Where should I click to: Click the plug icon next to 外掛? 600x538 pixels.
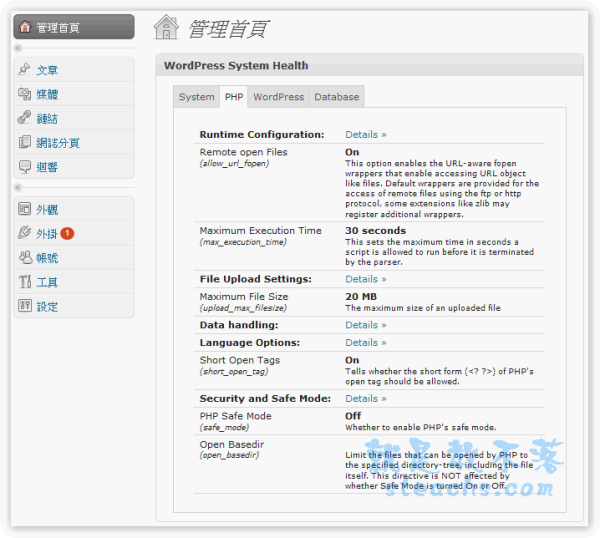pyautogui.click(x=24, y=233)
